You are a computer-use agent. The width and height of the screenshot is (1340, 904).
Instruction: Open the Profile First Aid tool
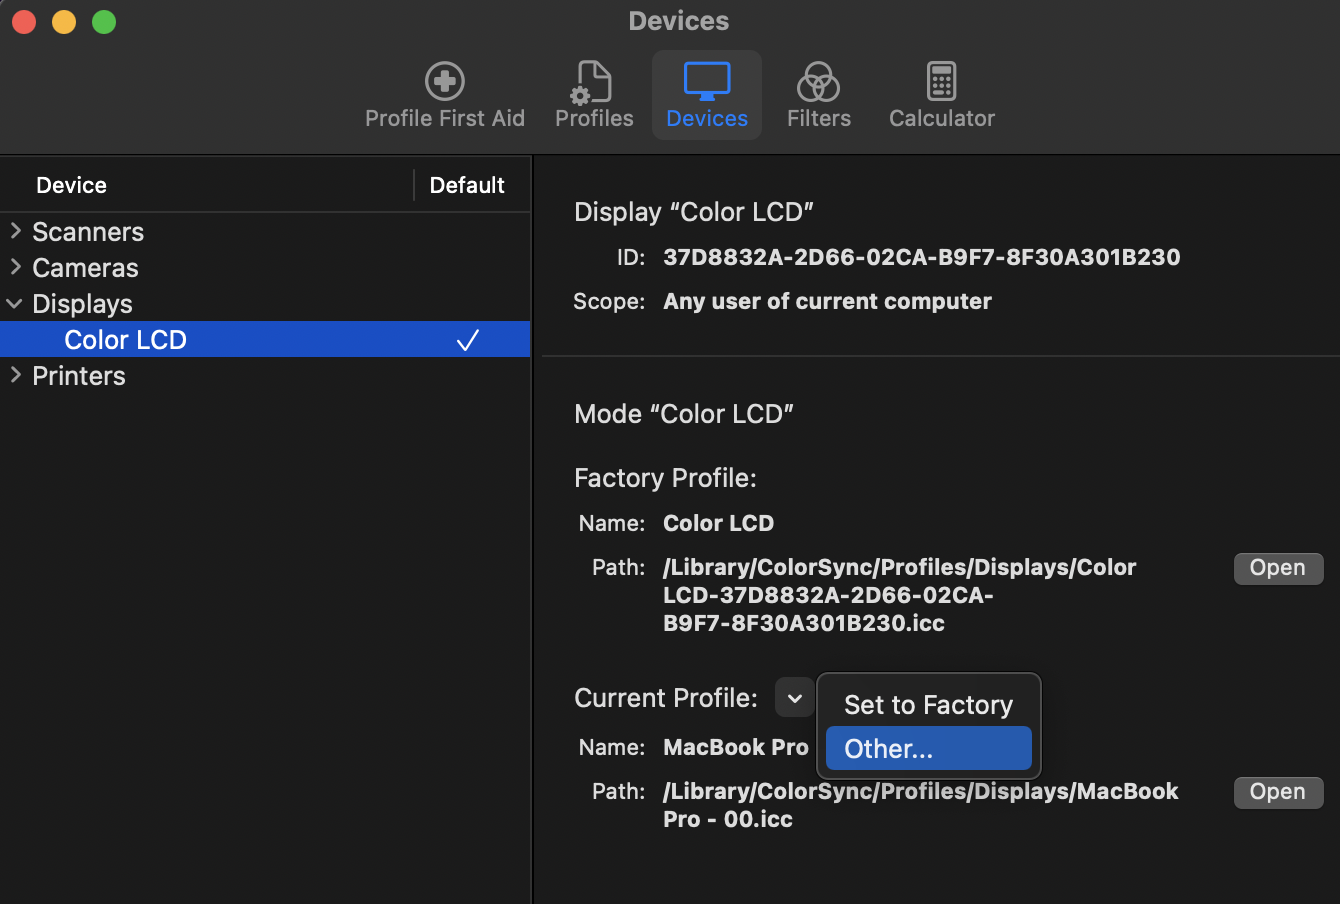(x=445, y=96)
